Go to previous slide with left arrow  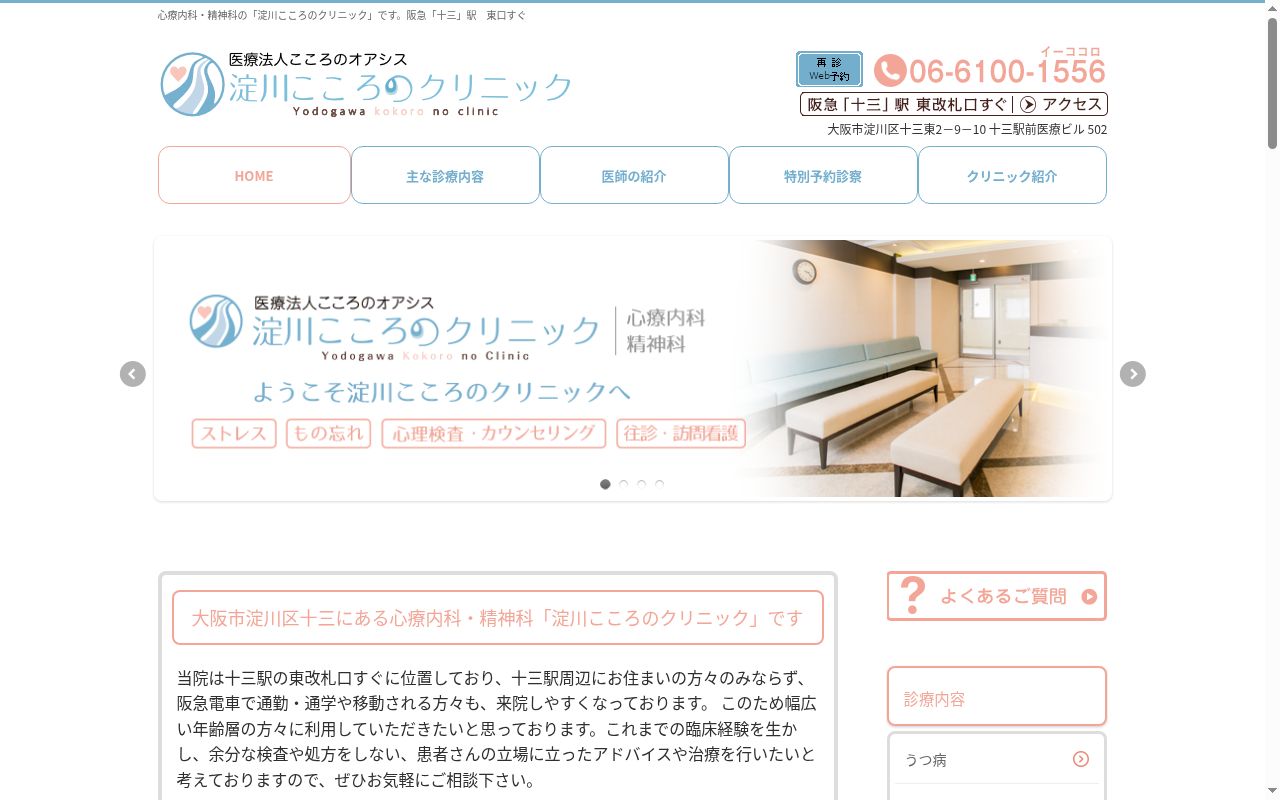pyautogui.click(x=133, y=374)
